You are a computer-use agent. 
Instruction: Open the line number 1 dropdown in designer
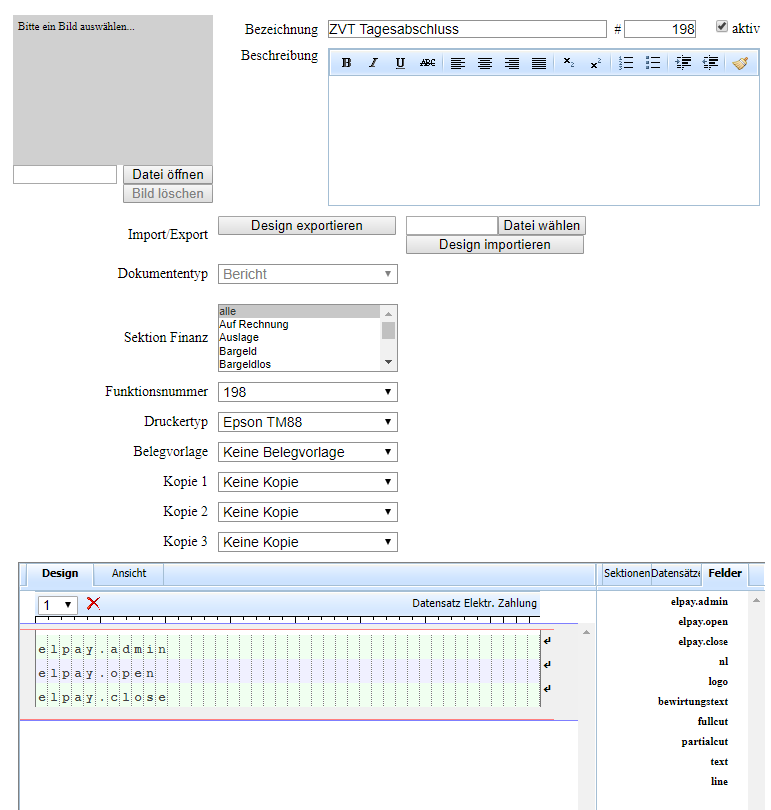click(57, 605)
